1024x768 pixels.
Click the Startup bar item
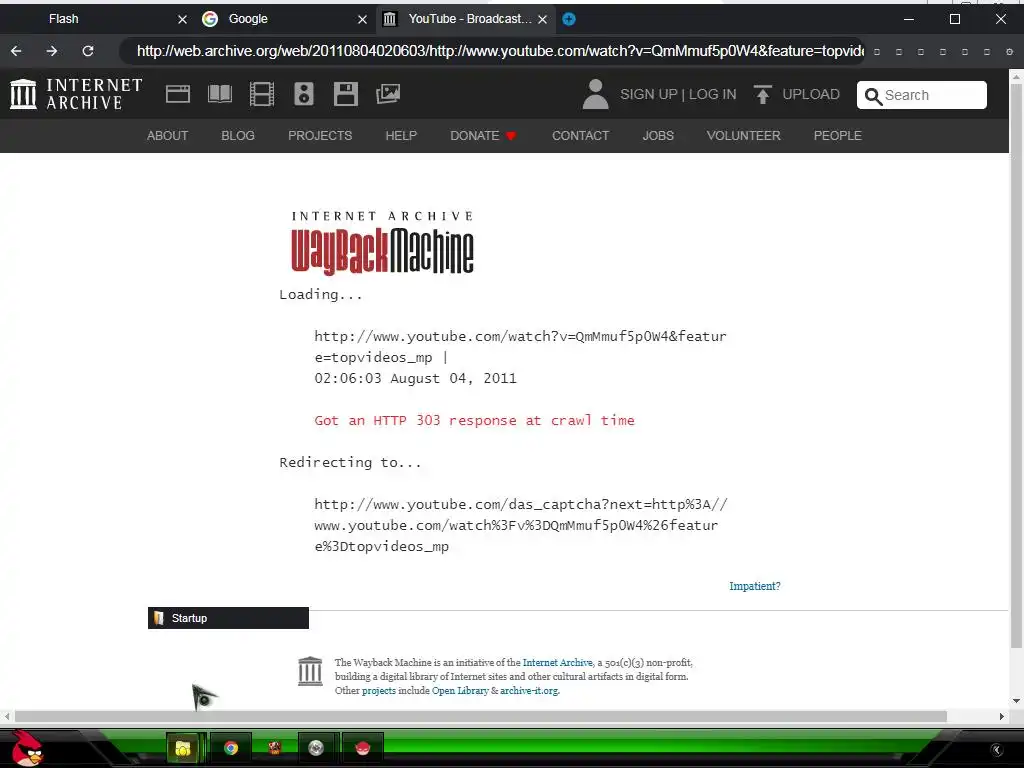pyautogui.click(x=228, y=618)
